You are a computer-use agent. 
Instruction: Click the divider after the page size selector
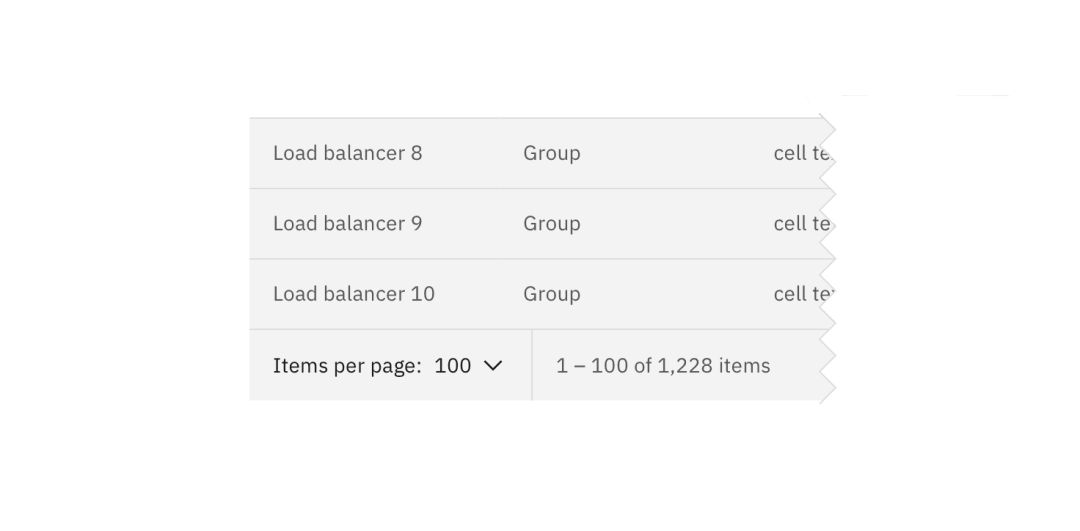point(532,366)
